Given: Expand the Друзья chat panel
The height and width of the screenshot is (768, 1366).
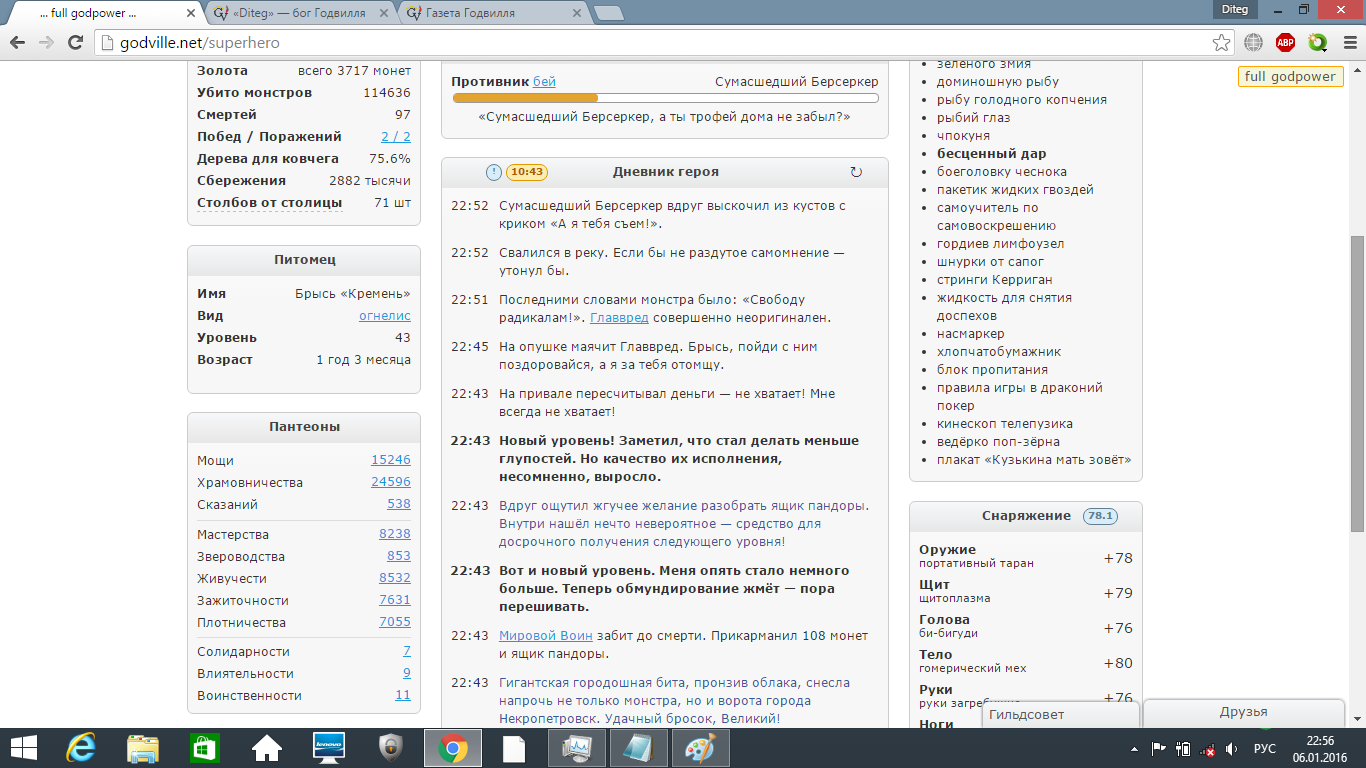Looking at the screenshot, I should click(x=1243, y=712).
